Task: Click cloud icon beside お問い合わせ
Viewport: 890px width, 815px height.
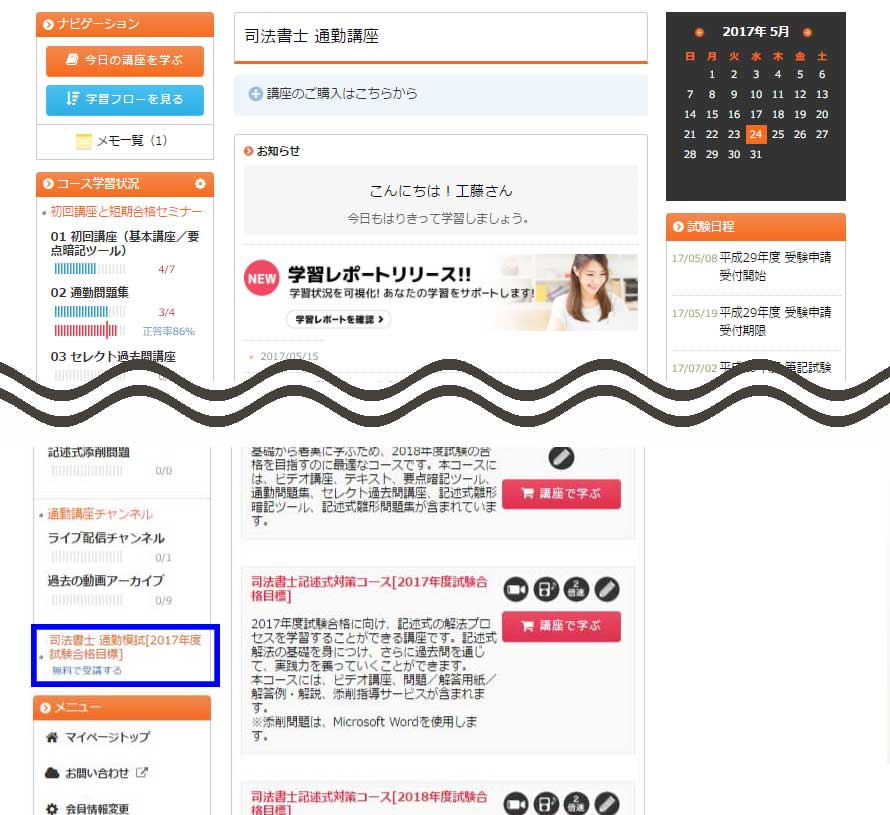Action: point(52,773)
